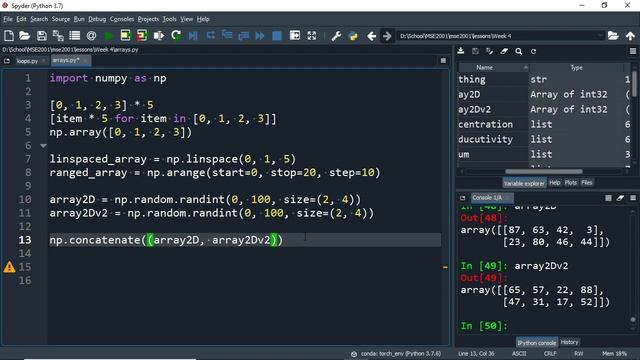This screenshot has height=360, width=640.
Task: Continue execution debug icon
Action: tap(260, 36)
